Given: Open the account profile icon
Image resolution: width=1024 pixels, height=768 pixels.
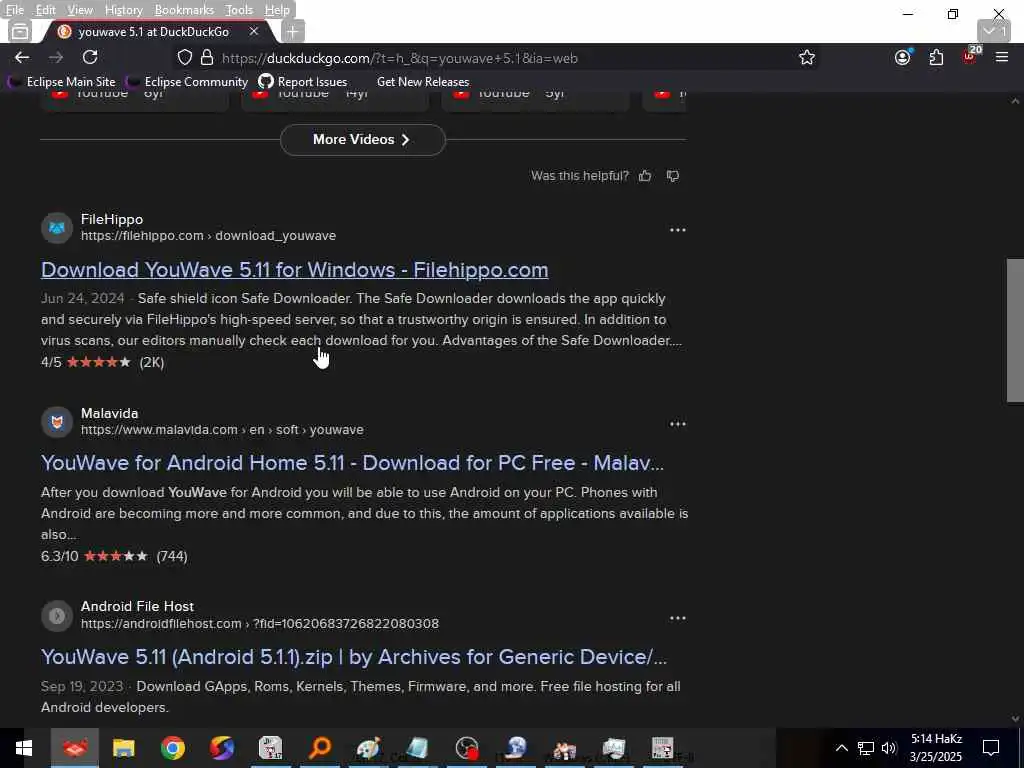Looking at the screenshot, I should (x=903, y=57).
